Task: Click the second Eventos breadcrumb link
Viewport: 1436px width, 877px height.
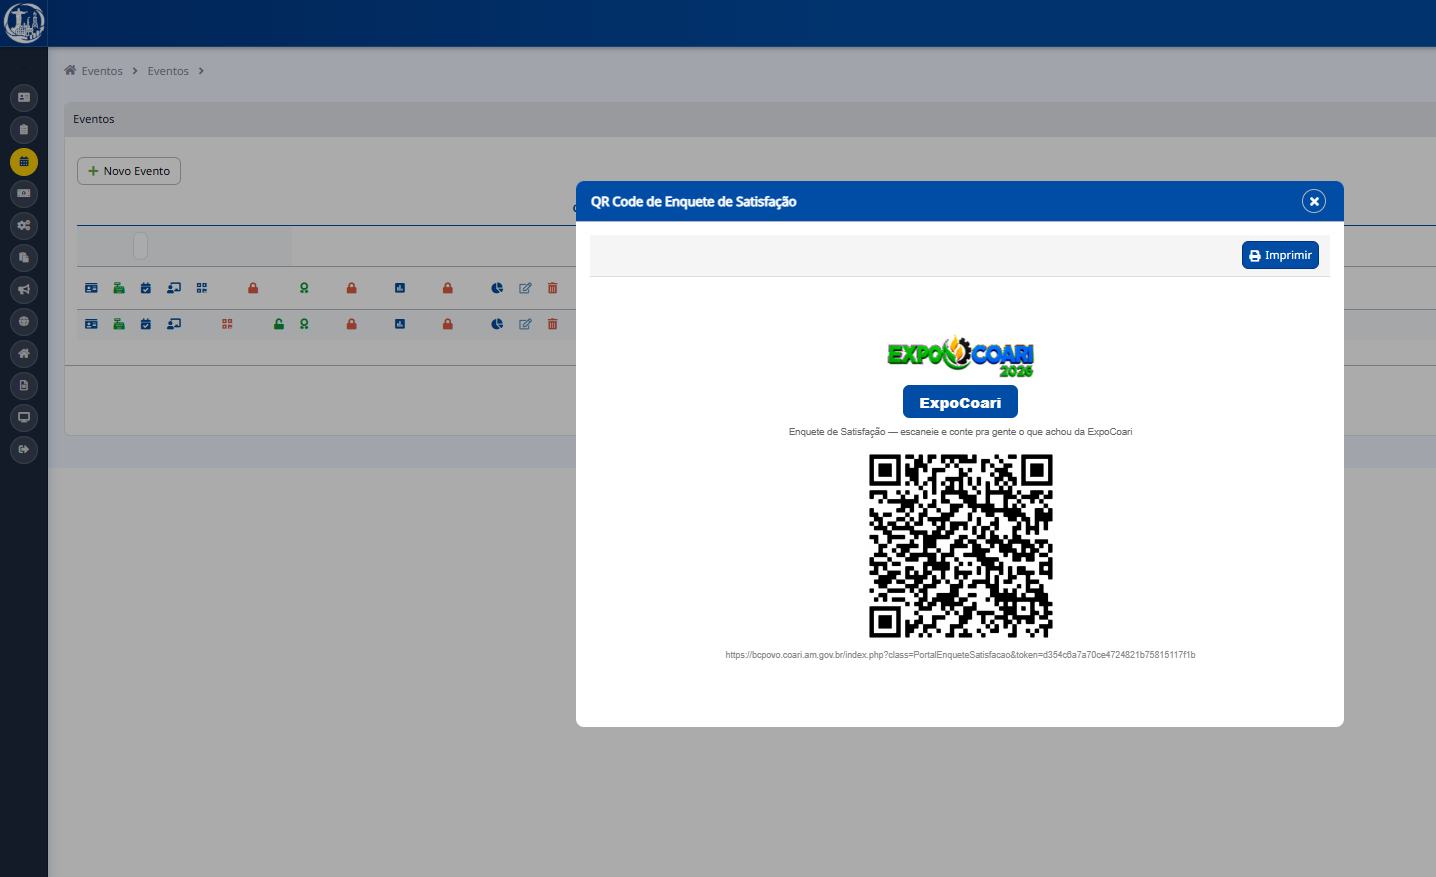Action: click(x=168, y=71)
